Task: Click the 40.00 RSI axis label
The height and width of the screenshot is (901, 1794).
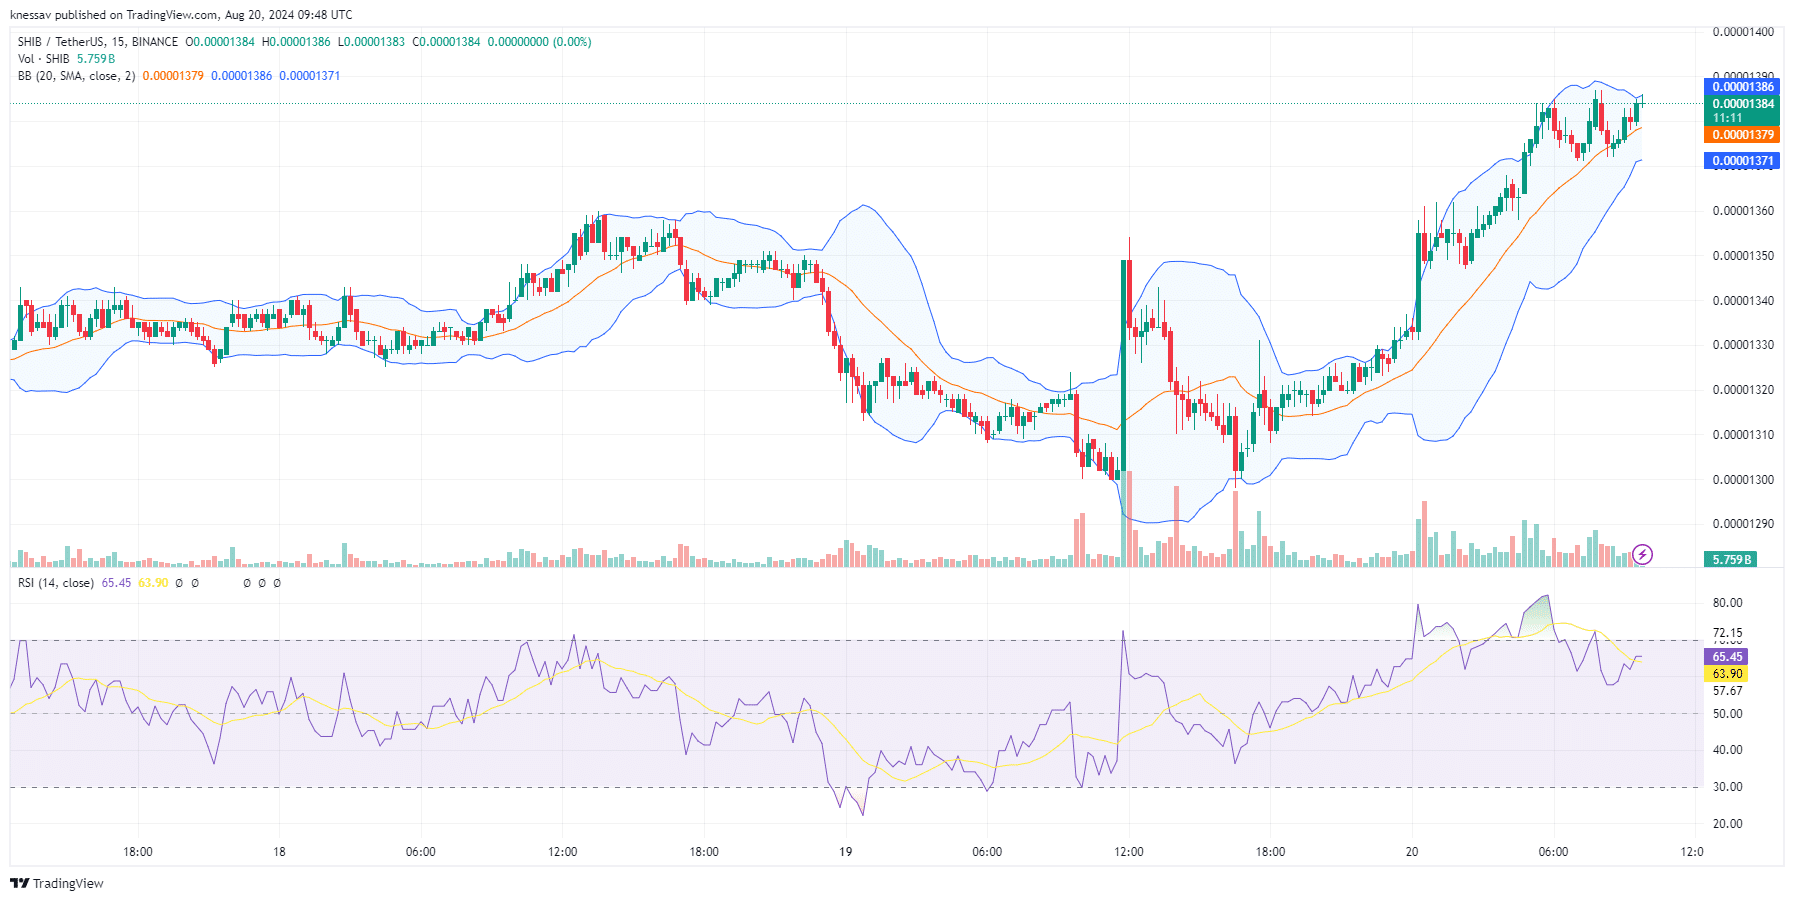Action: [1727, 750]
